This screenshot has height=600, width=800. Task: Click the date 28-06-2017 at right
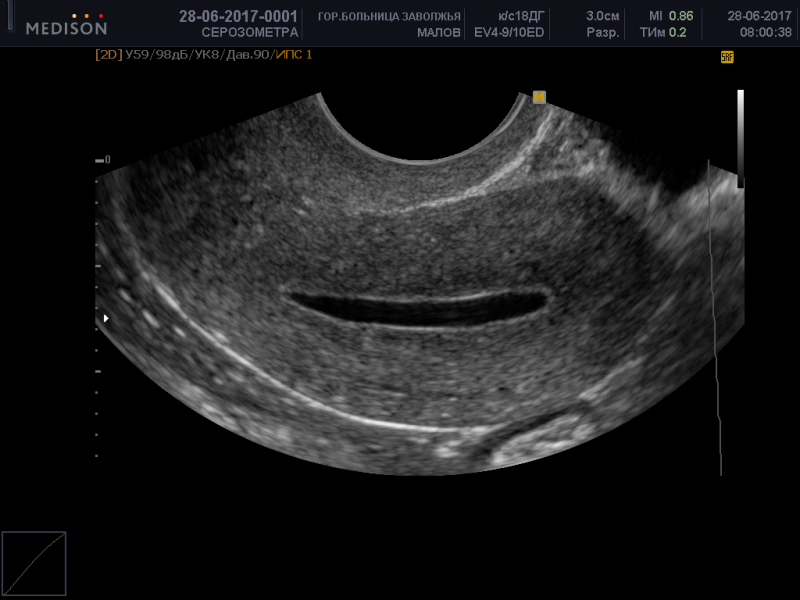click(759, 16)
